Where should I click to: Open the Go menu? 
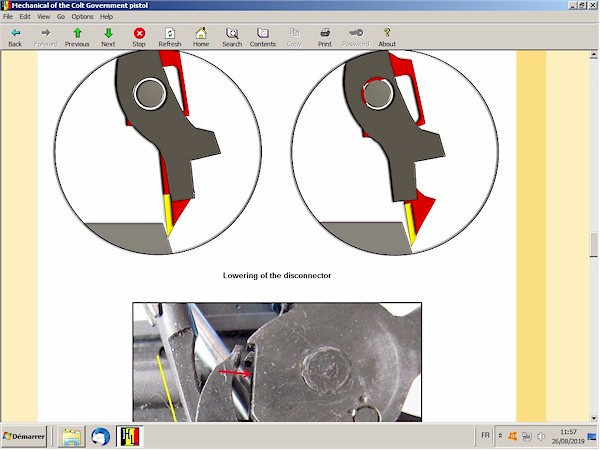(x=61, y=16)
